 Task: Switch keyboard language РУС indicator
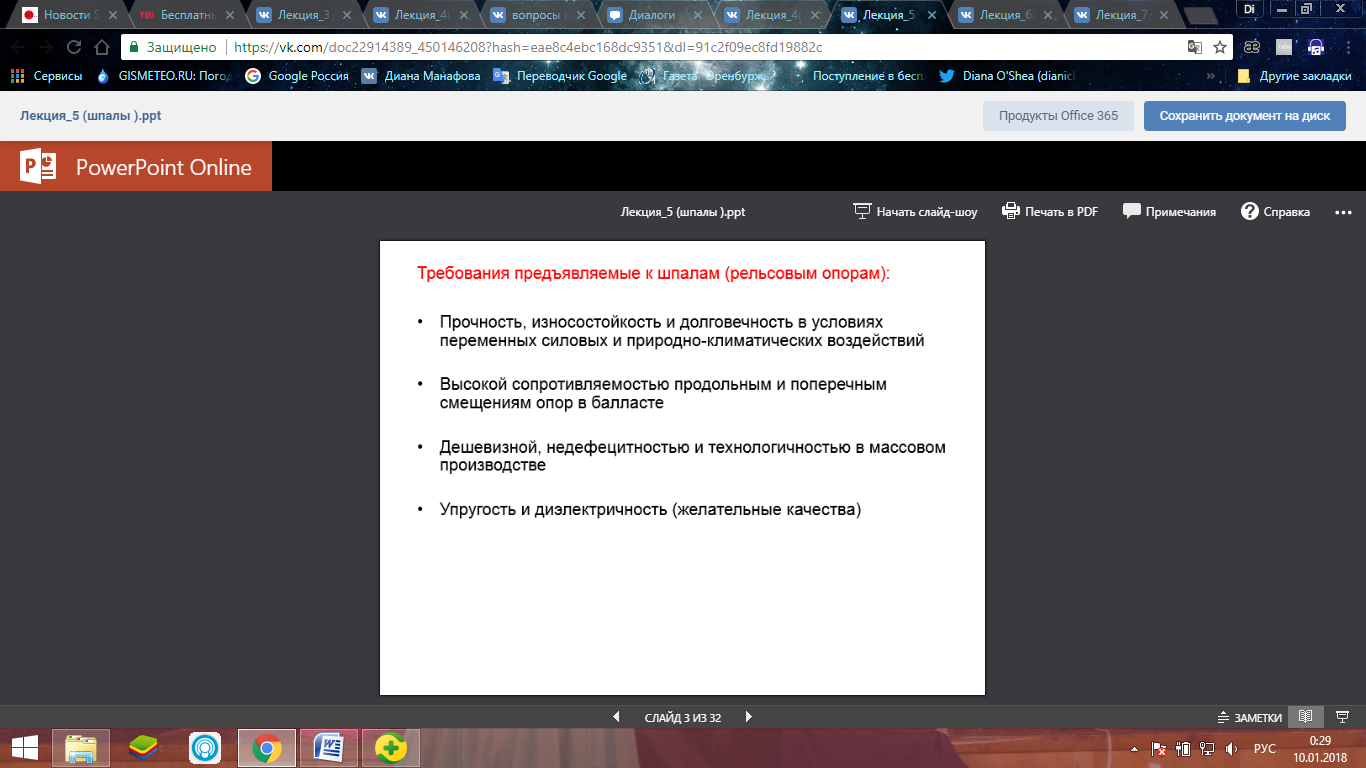click(1265, 748)
